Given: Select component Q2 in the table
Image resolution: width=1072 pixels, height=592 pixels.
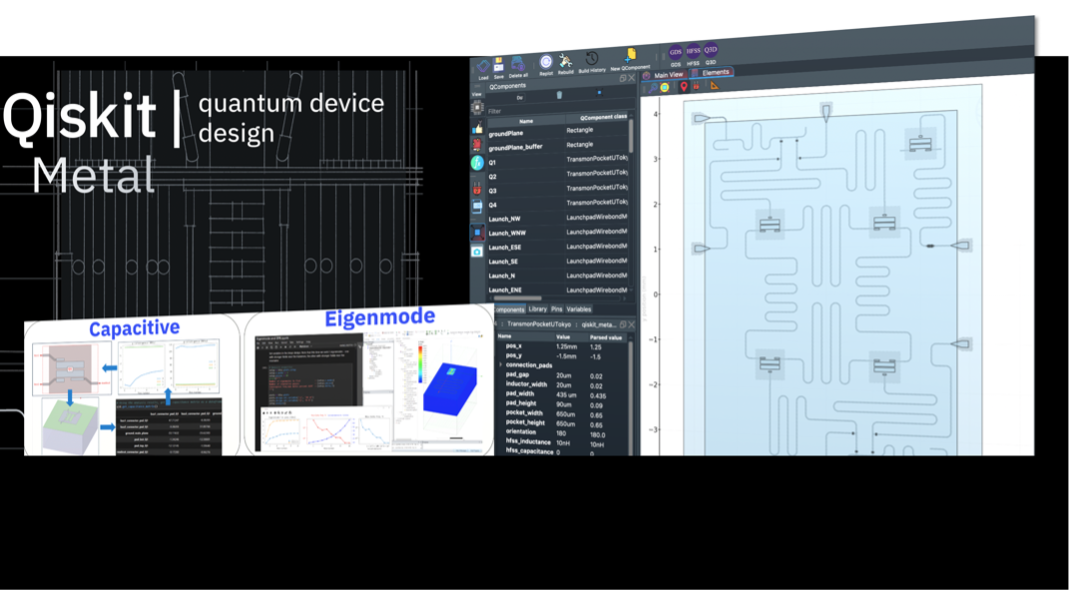Looking at the screenshot, I should (x=557, y=176).
